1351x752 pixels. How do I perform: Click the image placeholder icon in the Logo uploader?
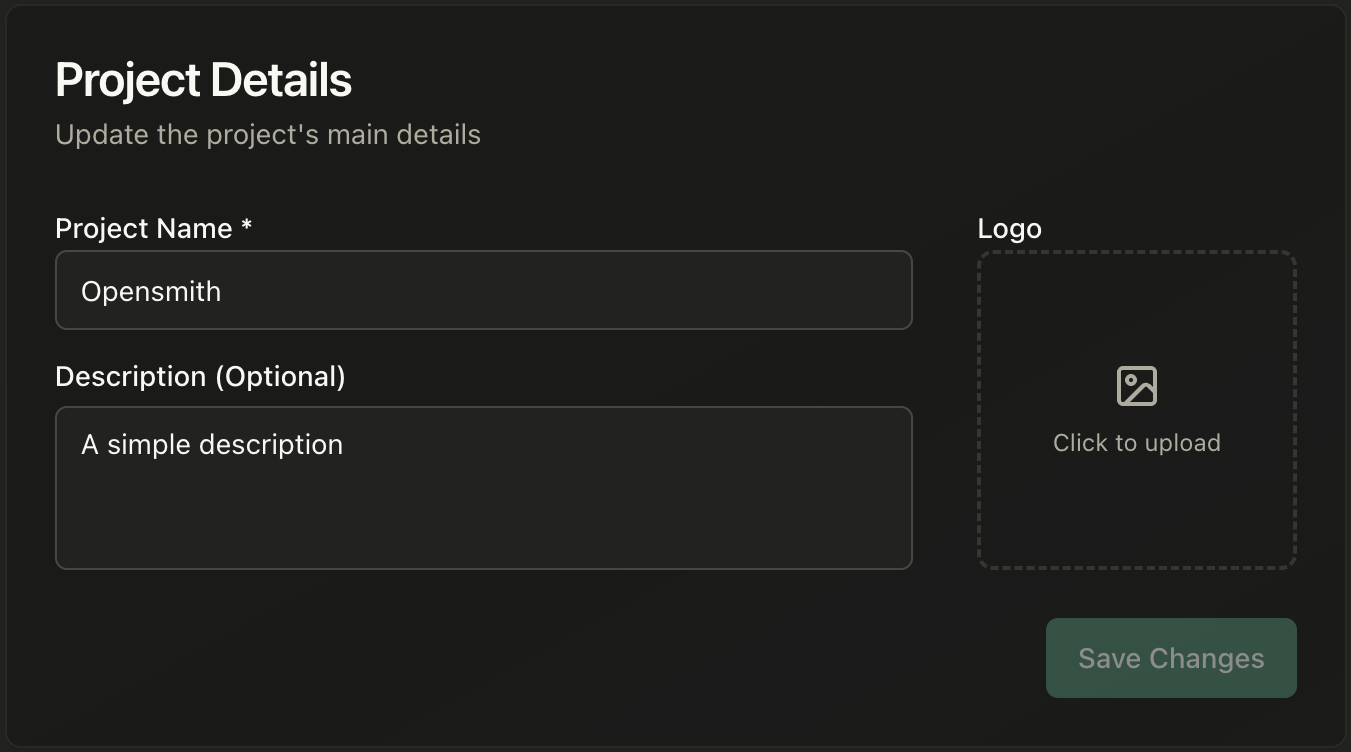1136,385
